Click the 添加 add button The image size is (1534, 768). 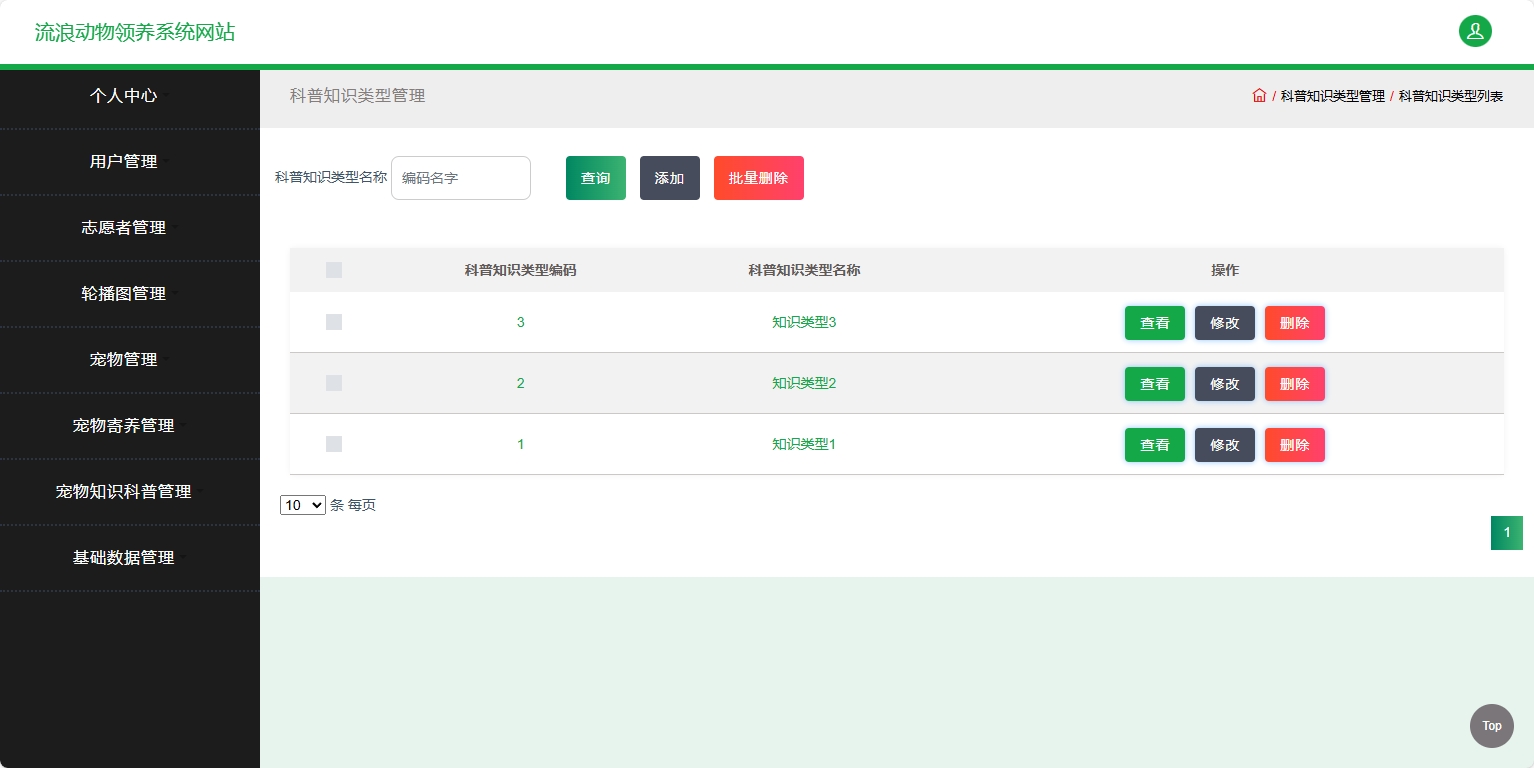click(669, 177)
